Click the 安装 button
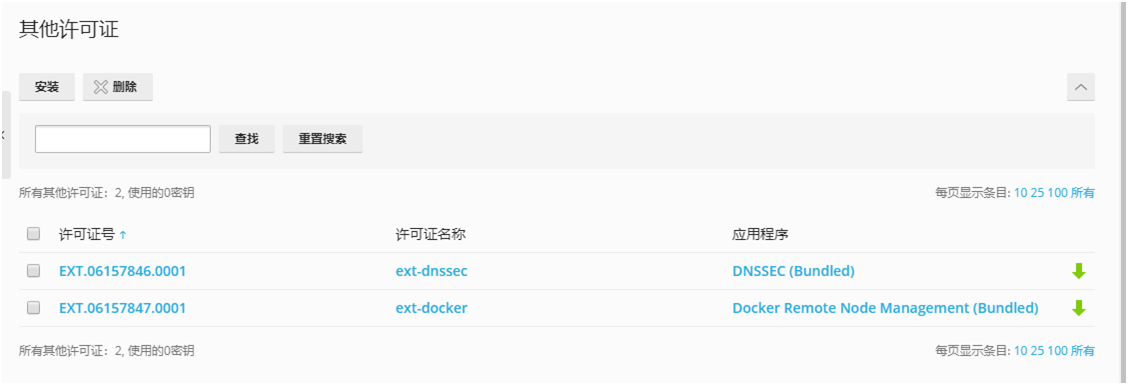This screenshot has width=1128, height=385. click(x=47, y=87)
